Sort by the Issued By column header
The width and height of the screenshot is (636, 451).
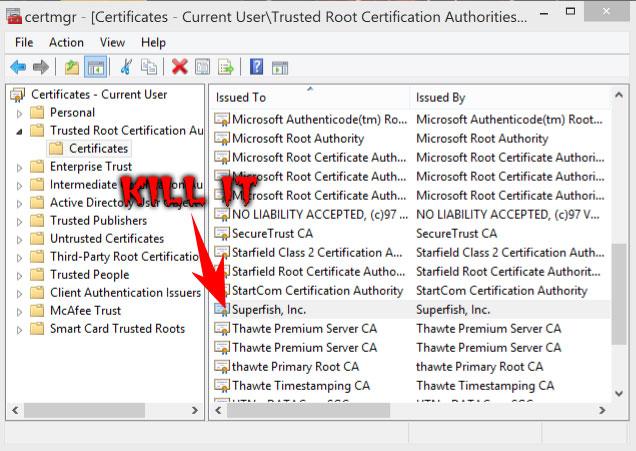510,98
